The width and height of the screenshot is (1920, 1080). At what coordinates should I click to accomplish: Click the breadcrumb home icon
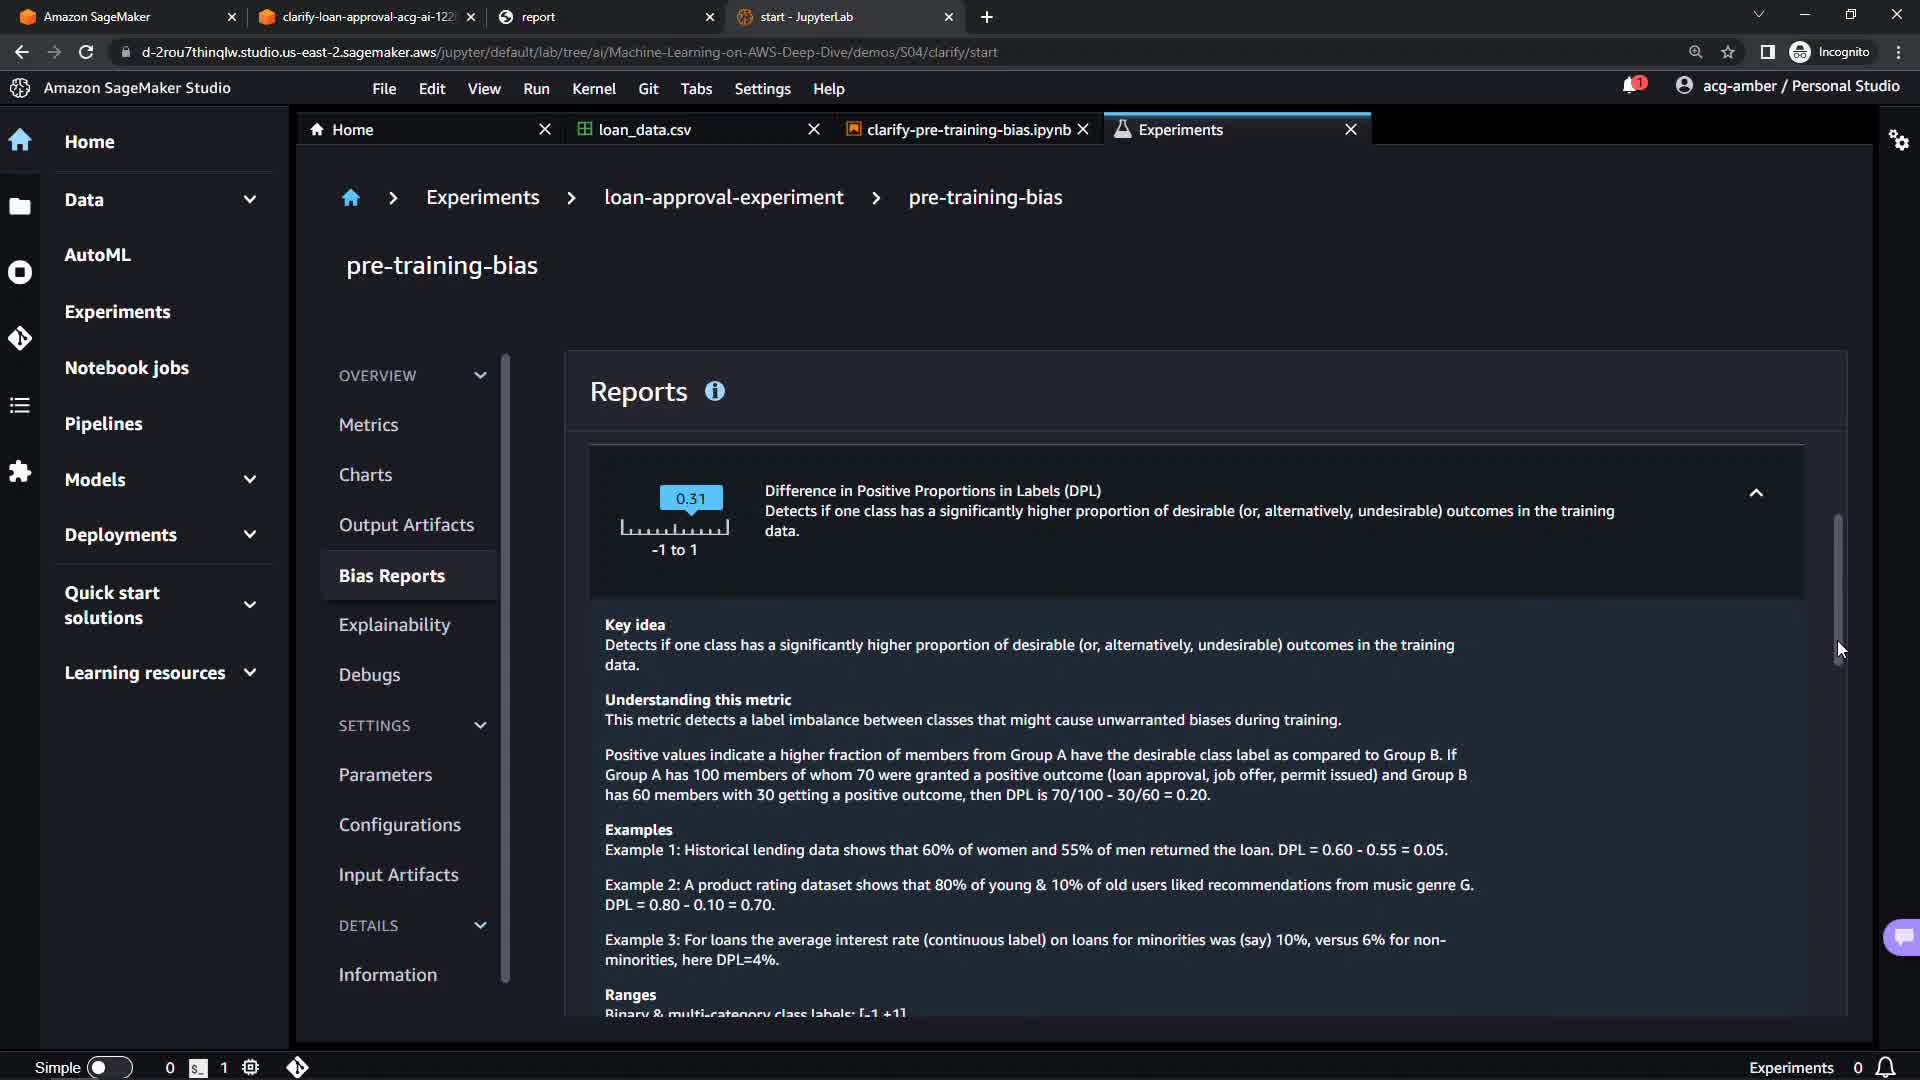coord(350,198)
